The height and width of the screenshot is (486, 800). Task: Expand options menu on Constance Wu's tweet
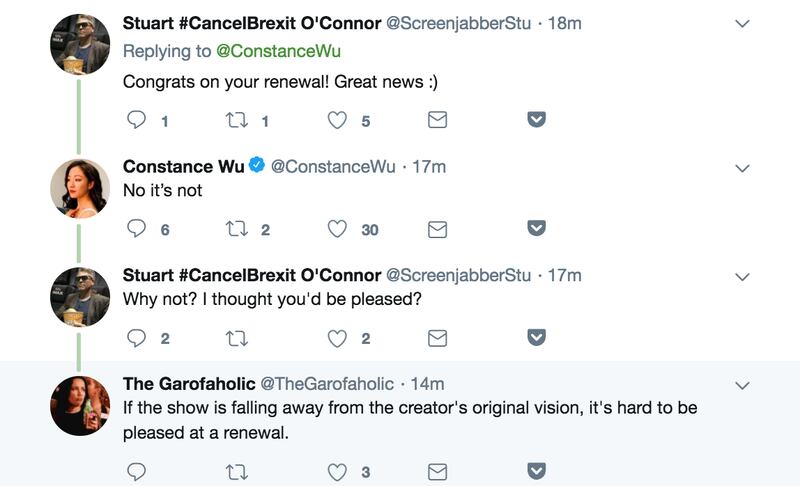click(x=742, y=168)
